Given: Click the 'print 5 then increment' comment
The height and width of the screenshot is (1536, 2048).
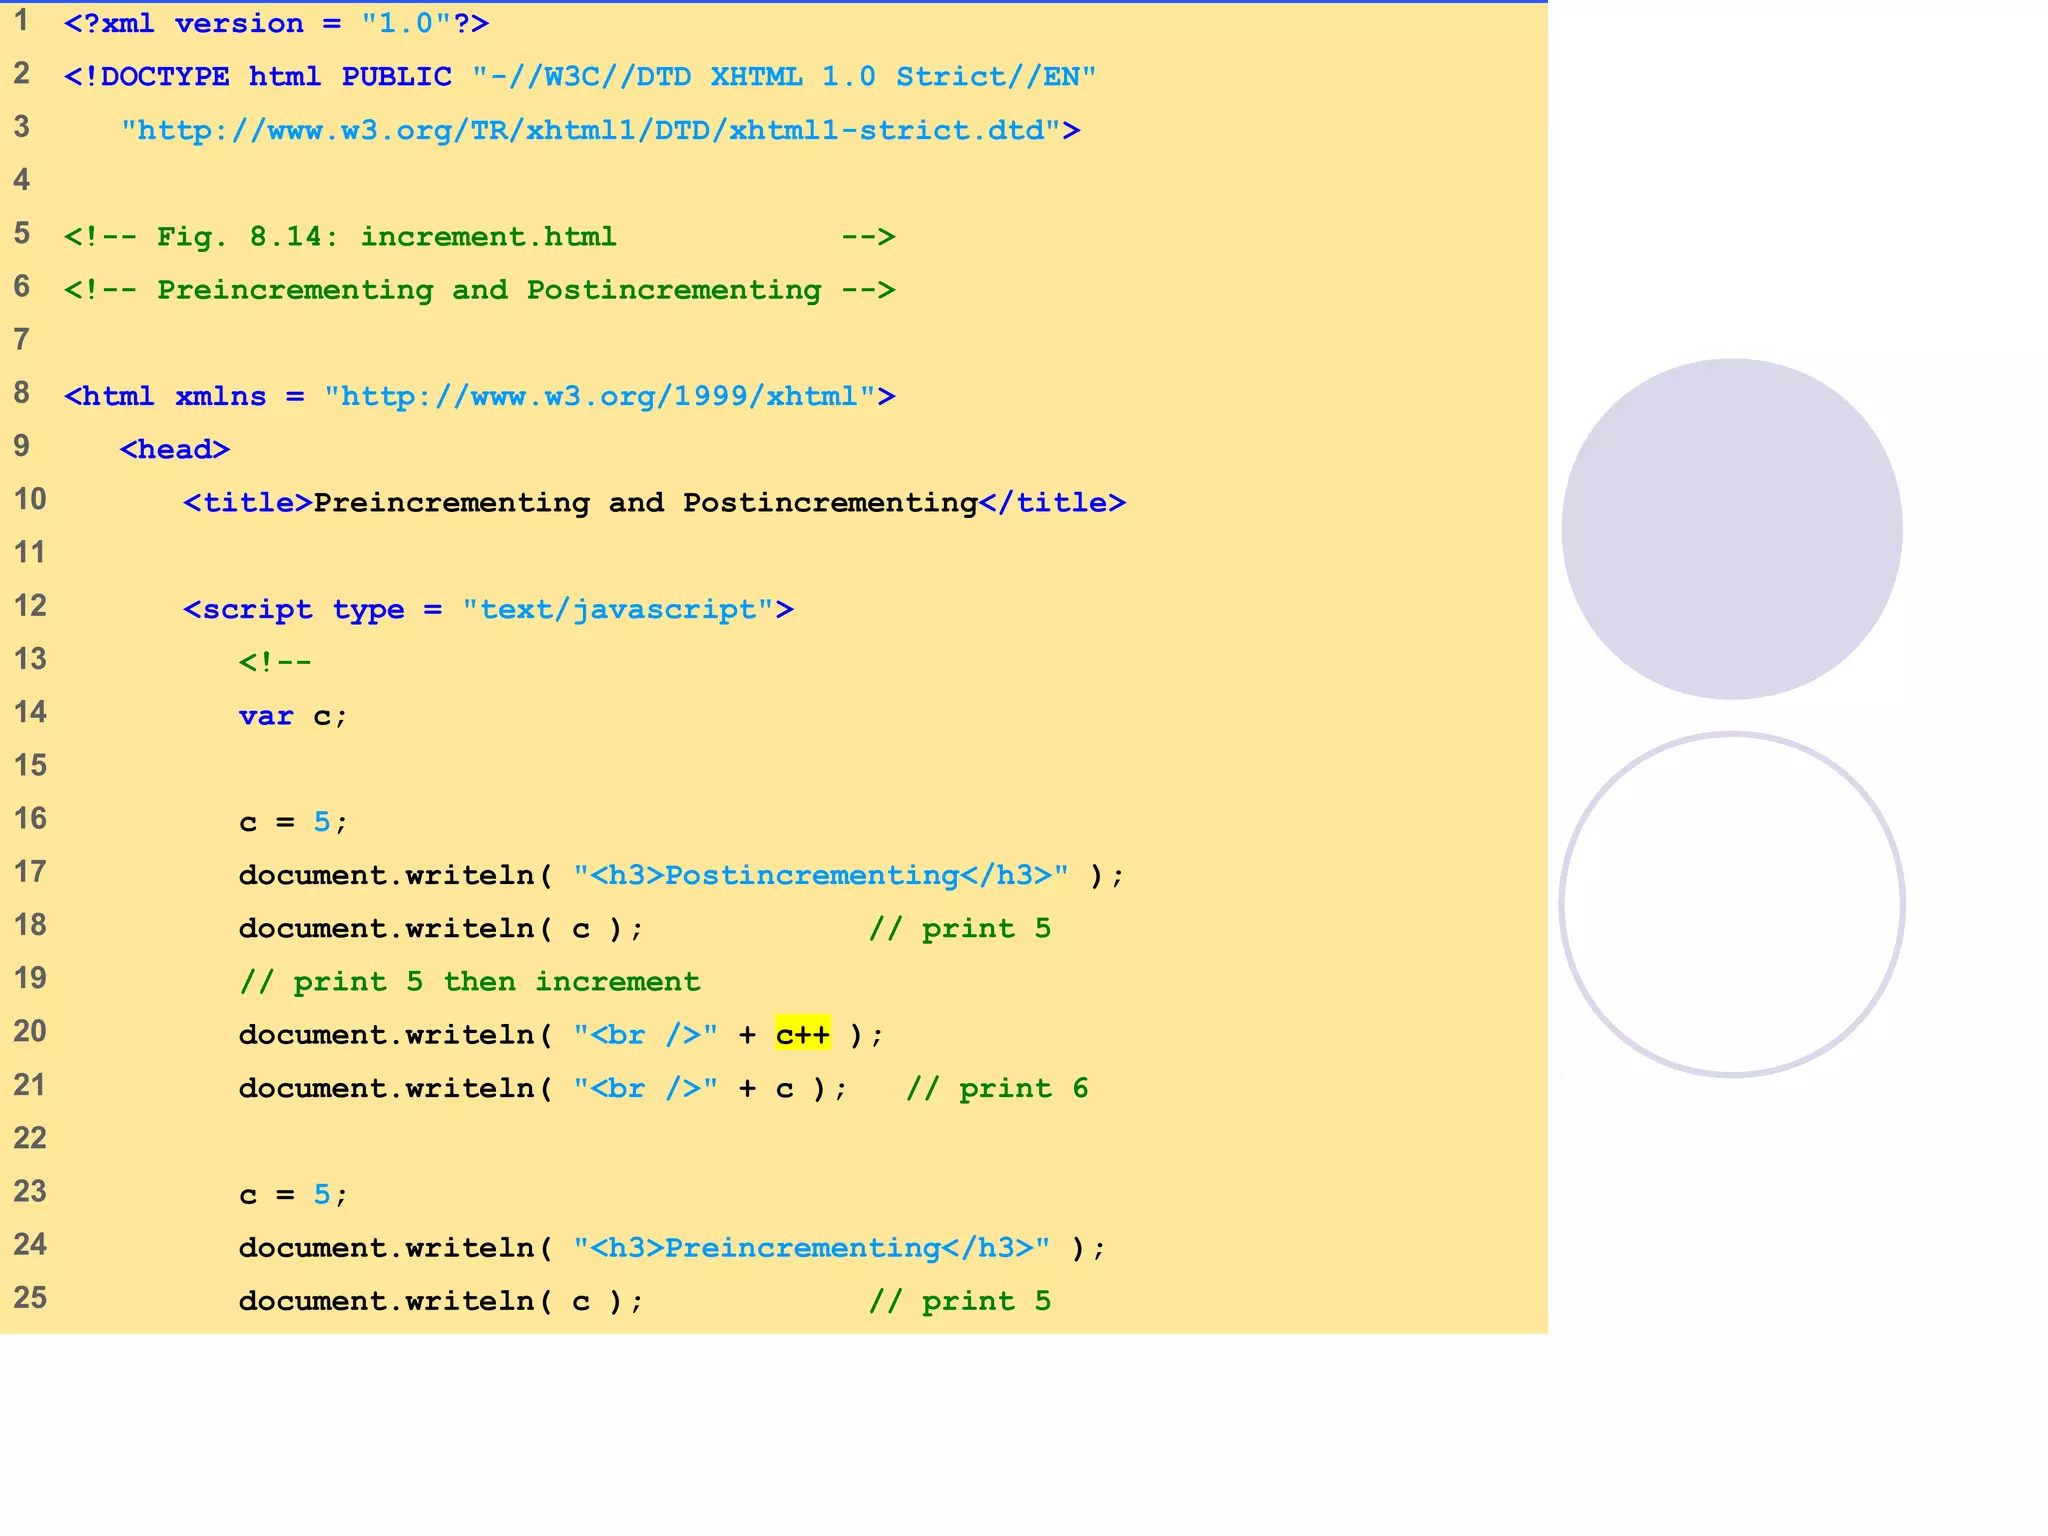Looking at the screenshot, I should coord(469,982).
